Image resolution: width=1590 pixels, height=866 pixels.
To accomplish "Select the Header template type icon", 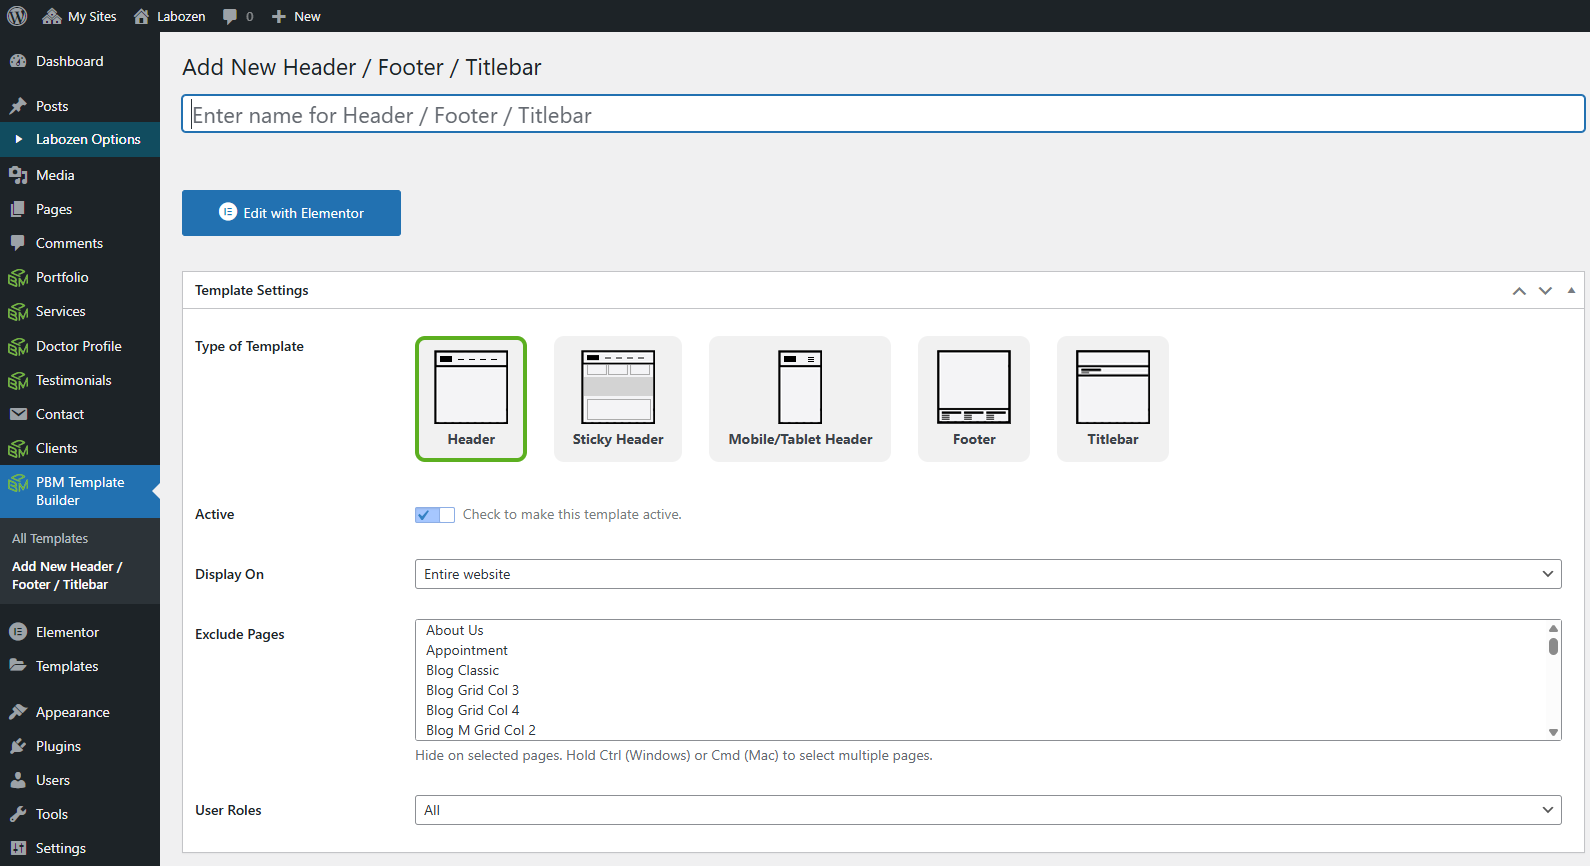I will (471, 388).
